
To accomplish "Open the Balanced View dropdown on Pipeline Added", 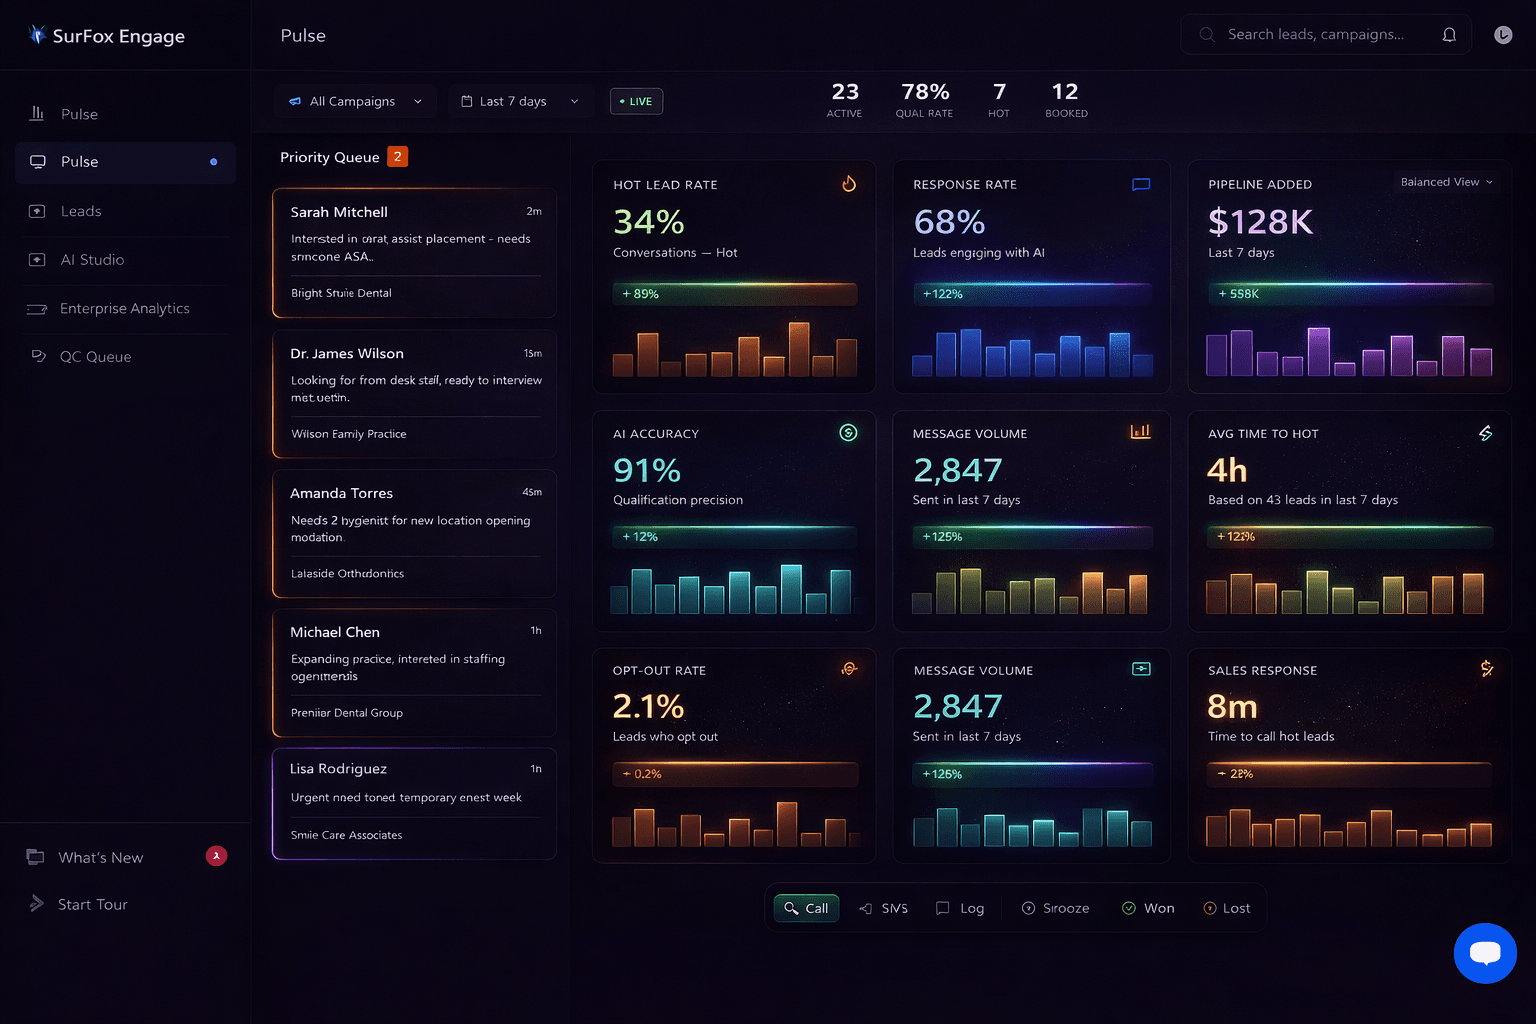I will click(1446, 182).
